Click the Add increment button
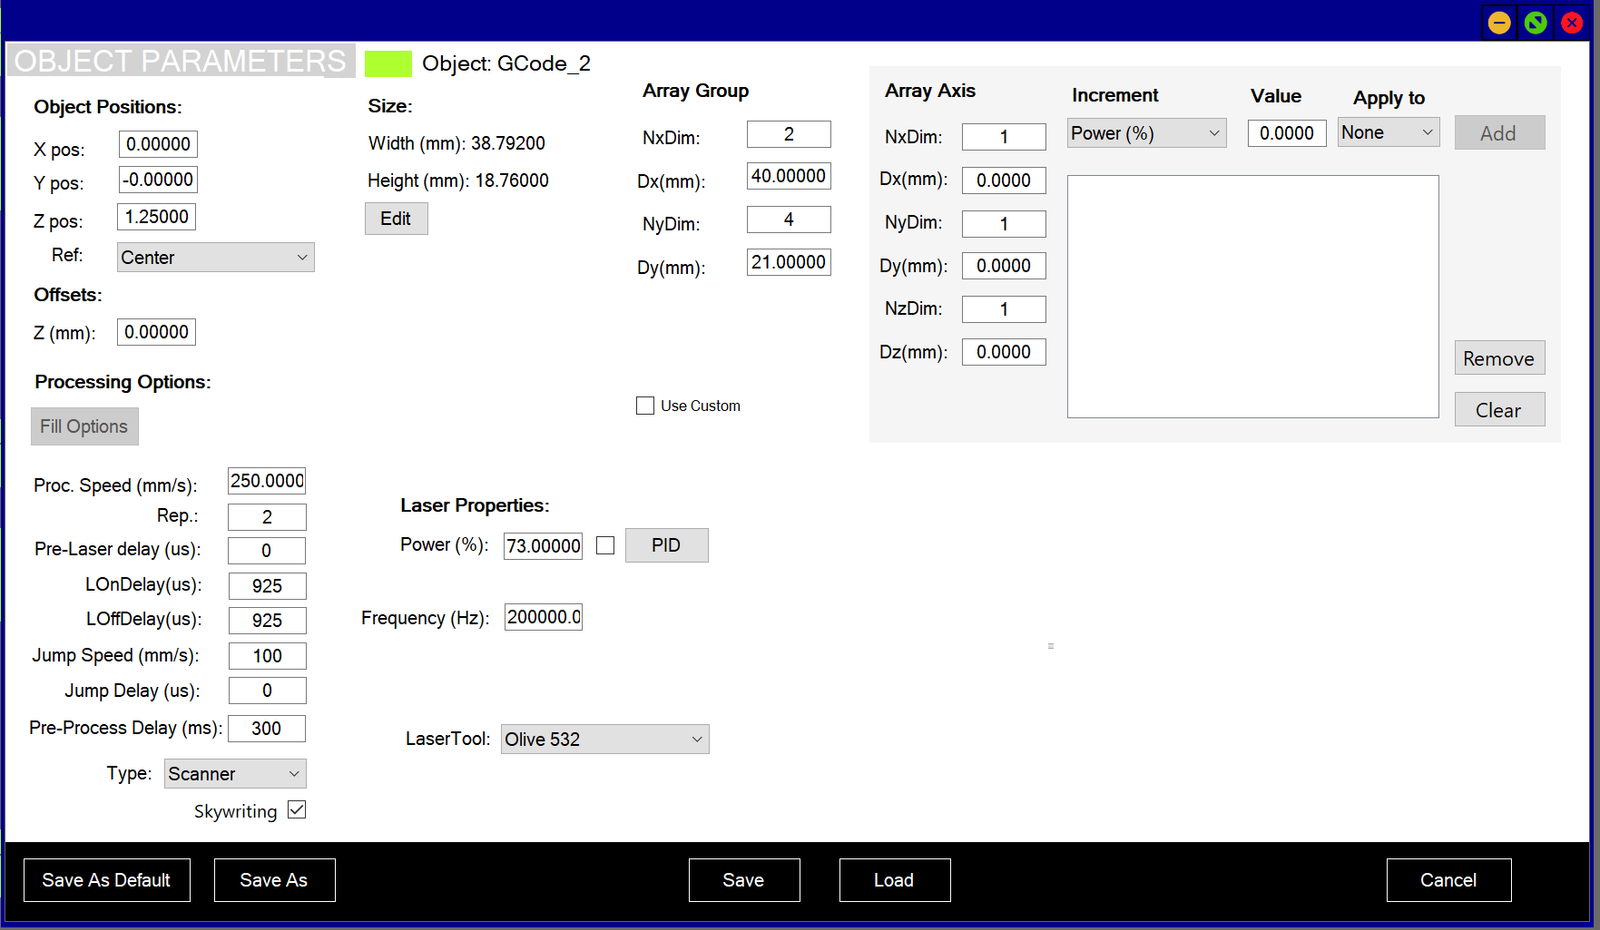 [1499, 133]
